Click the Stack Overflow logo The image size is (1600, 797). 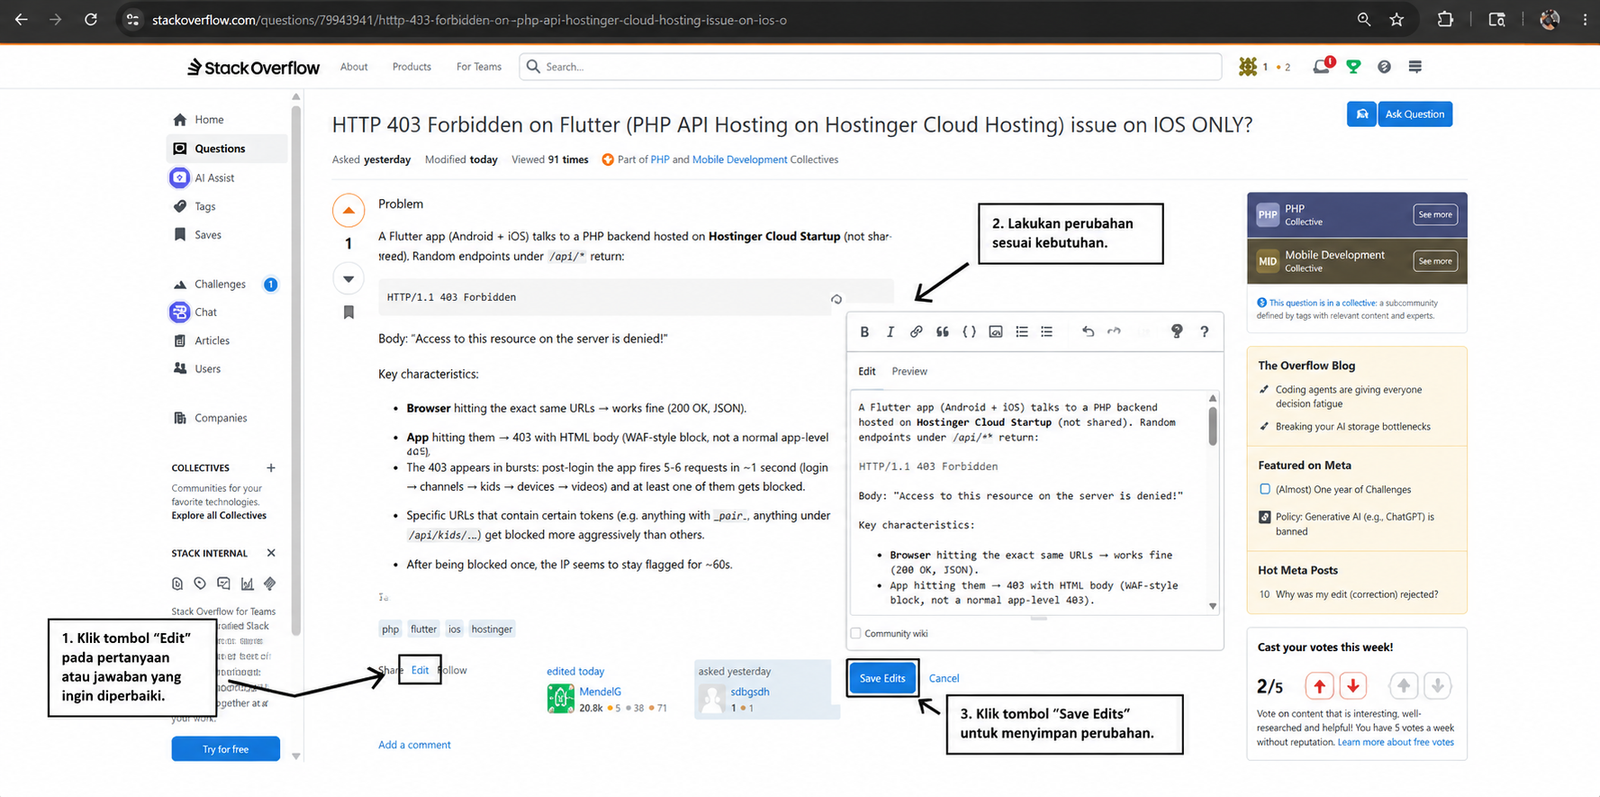coord(253,67)
